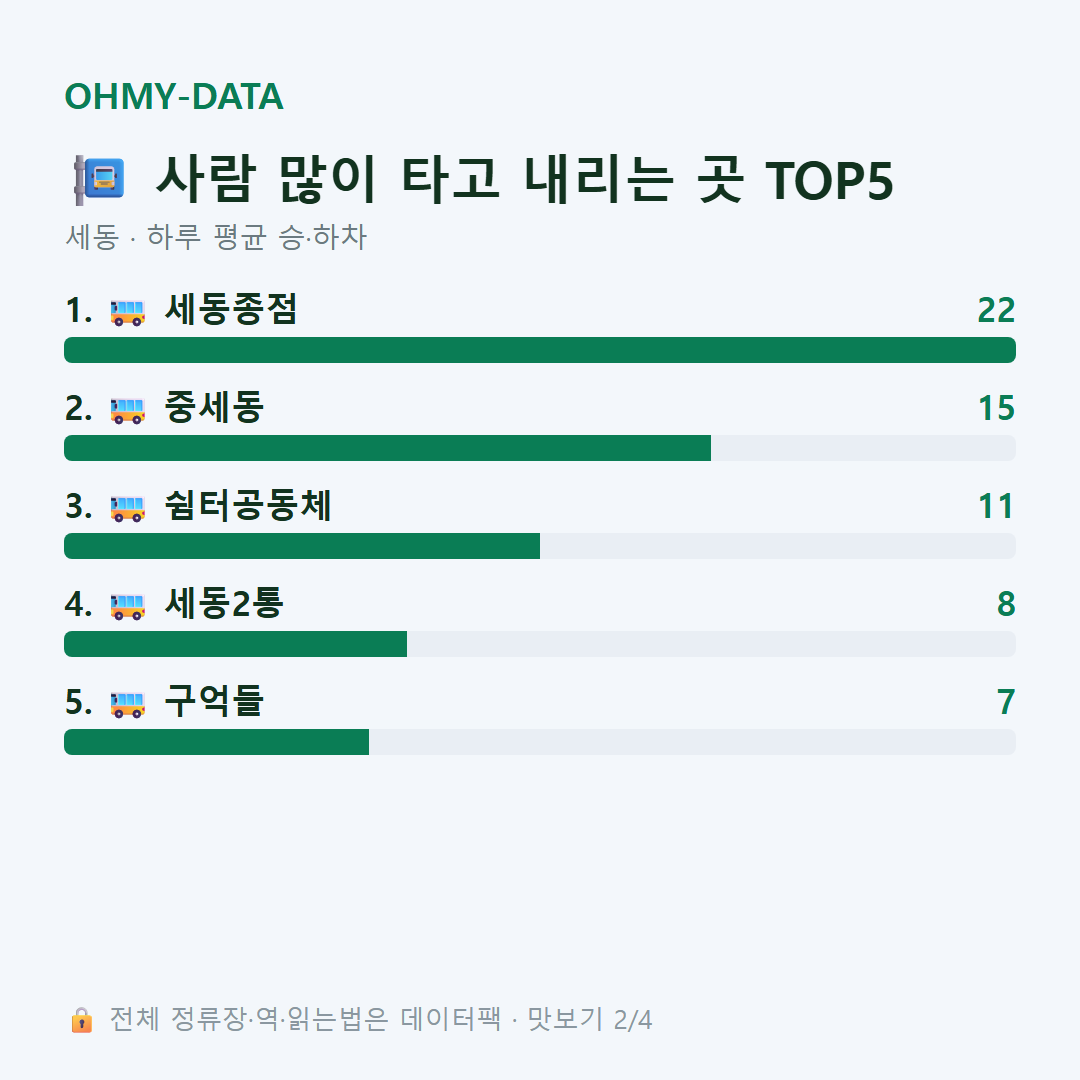This screenshot has height=1080, width=1080.
Task: Select the 중세동 stop name
Action: 214,407
